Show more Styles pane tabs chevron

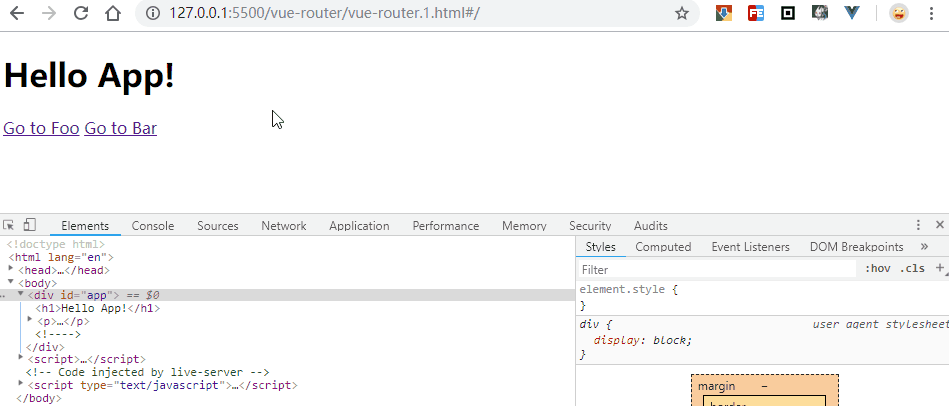pos(924,246)
